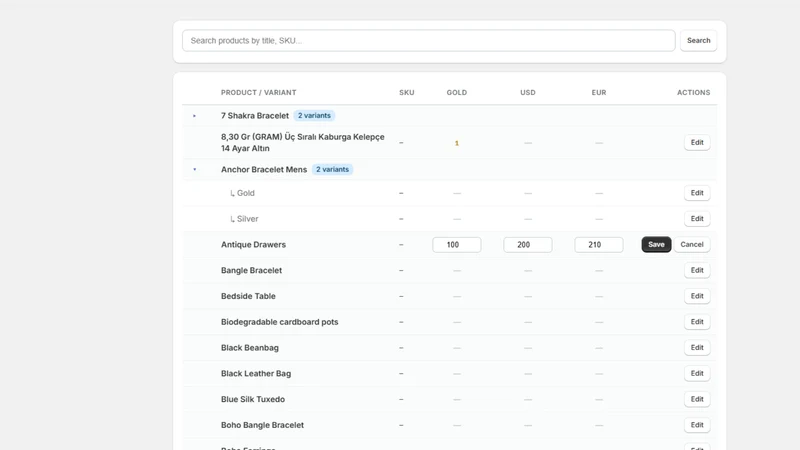Edit the 8,30 Gr Kaburga Kelepçe row
The image size is (800, 450).
pyautogui.click(x=697, y=142)
